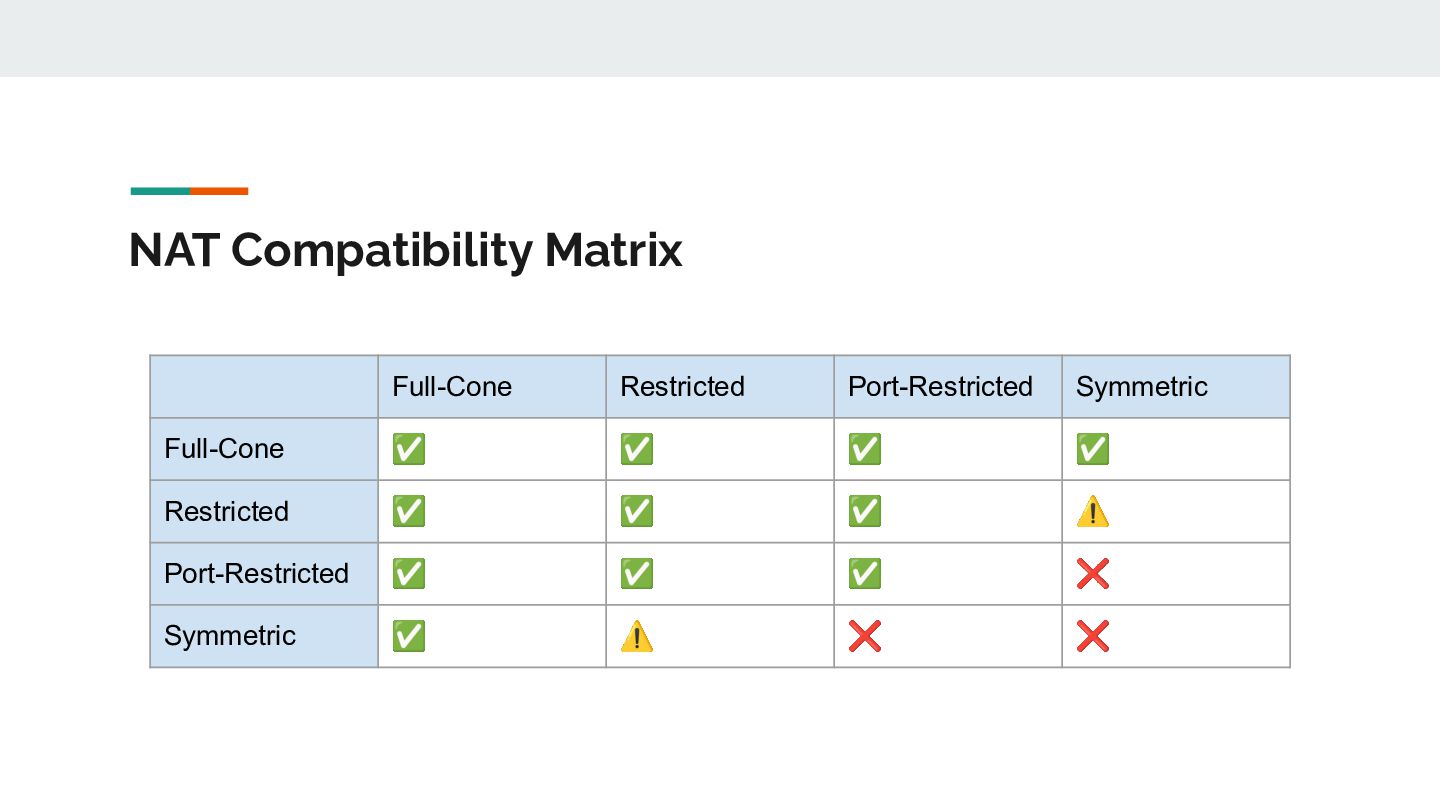Click the Full-Cone row label
The height and width of the screenshot is (810, 1440).
(x=224, y=449)
